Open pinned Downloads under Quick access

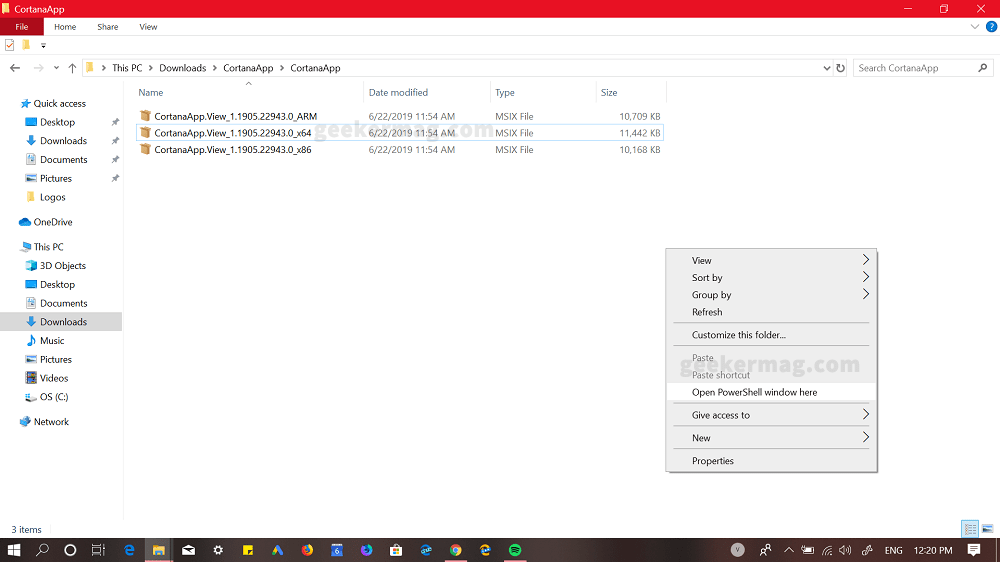63,140
